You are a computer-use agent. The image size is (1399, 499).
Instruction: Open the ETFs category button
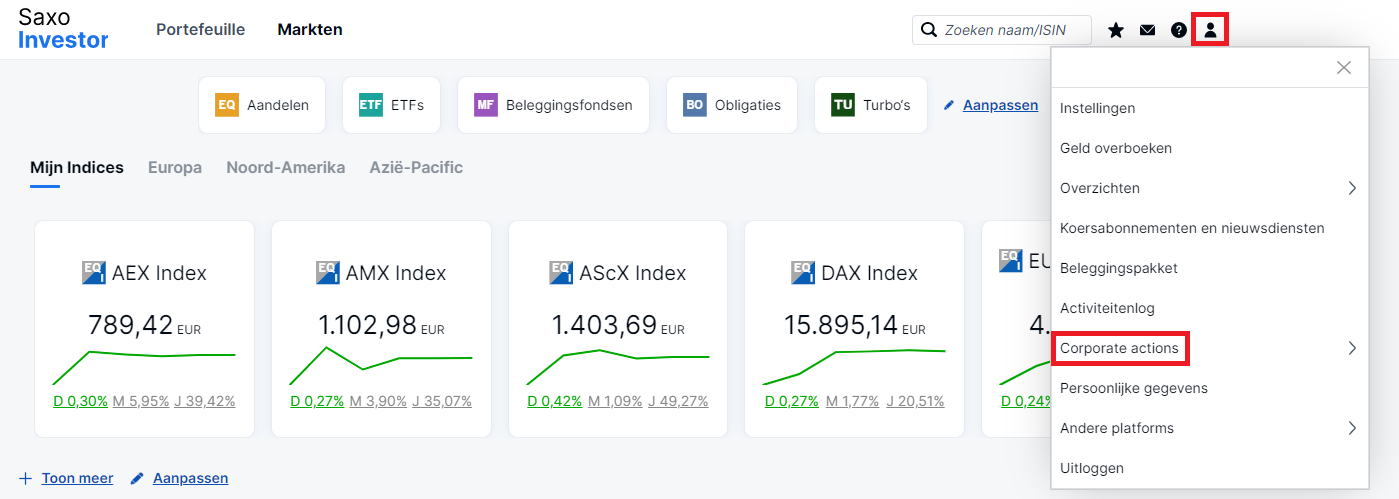[391, 105]
